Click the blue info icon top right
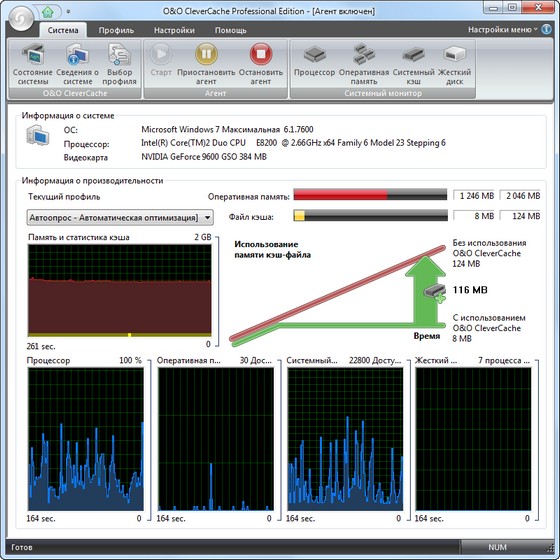560x560 pixels. 546,29
